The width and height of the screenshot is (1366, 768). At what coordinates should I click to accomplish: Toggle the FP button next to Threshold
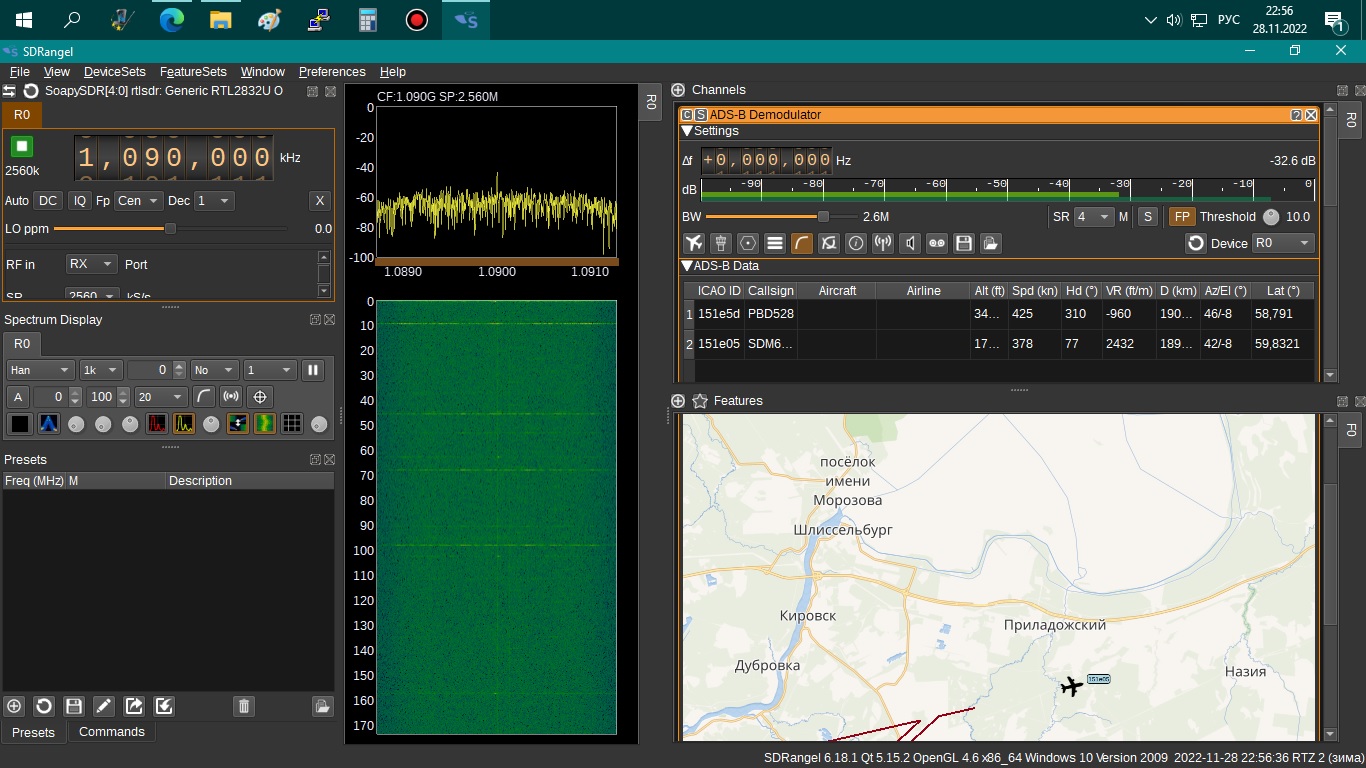pos(1181,216)
